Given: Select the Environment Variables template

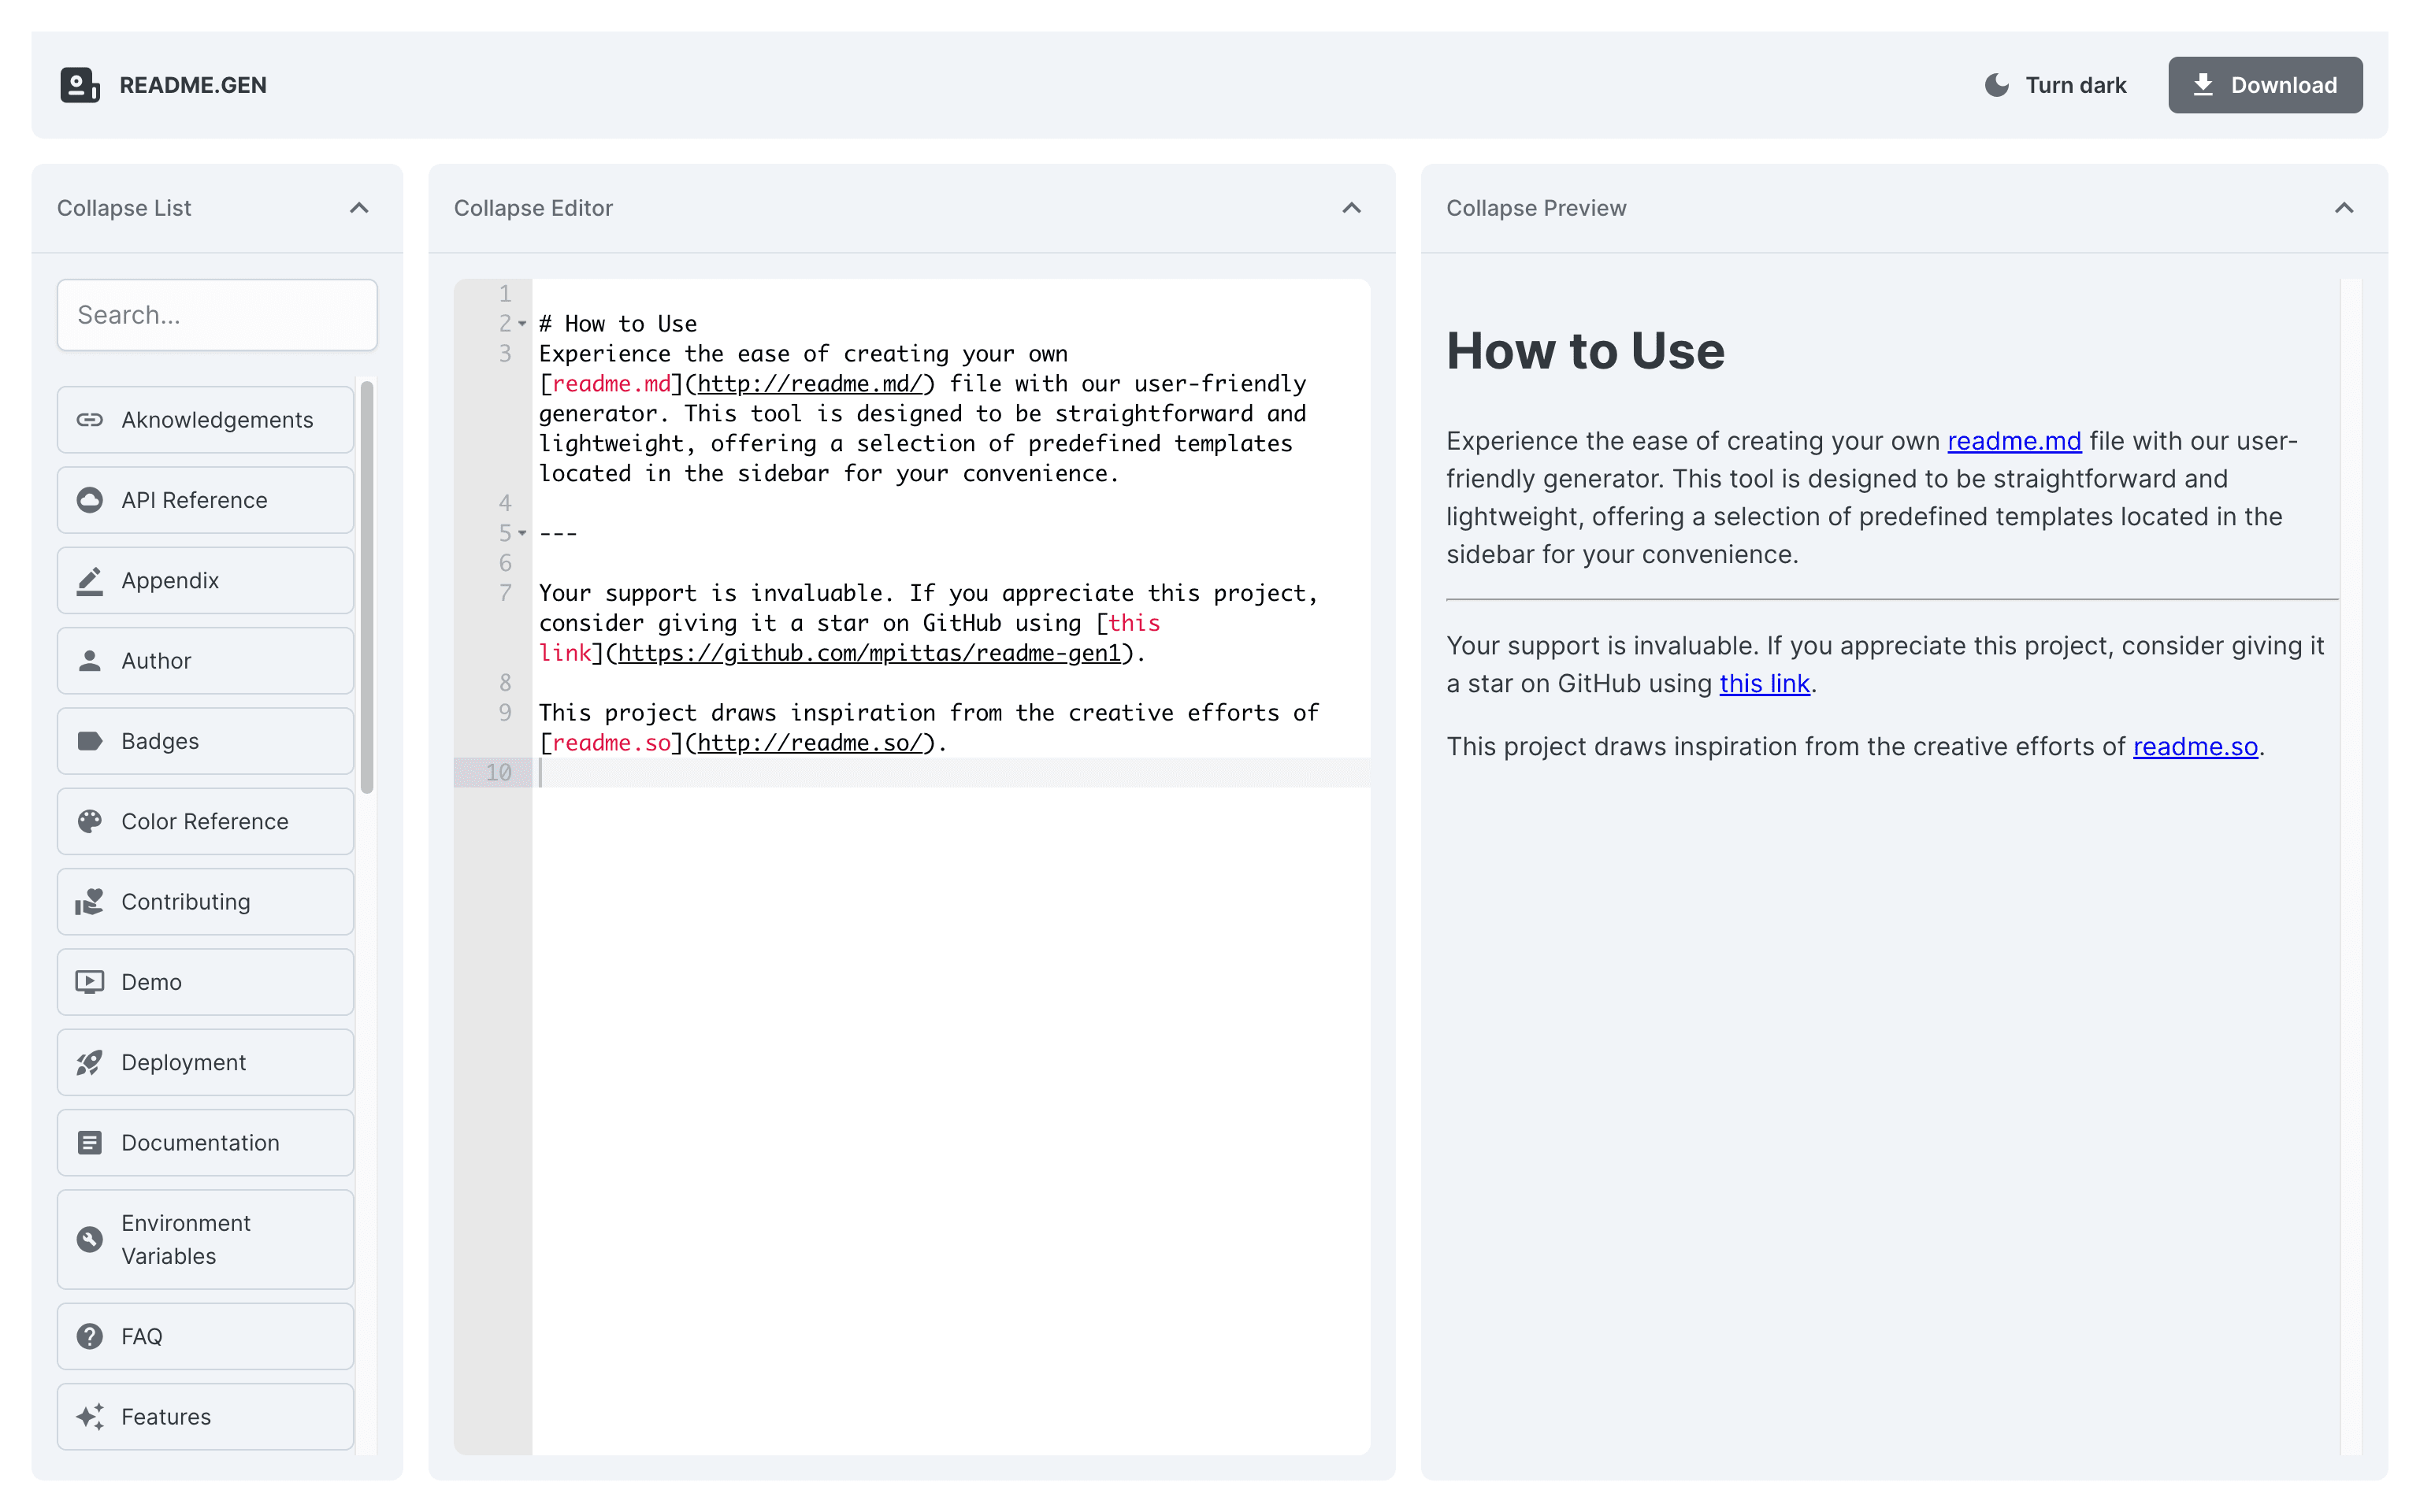Looking at the screenshot, I should point(205,1239).
